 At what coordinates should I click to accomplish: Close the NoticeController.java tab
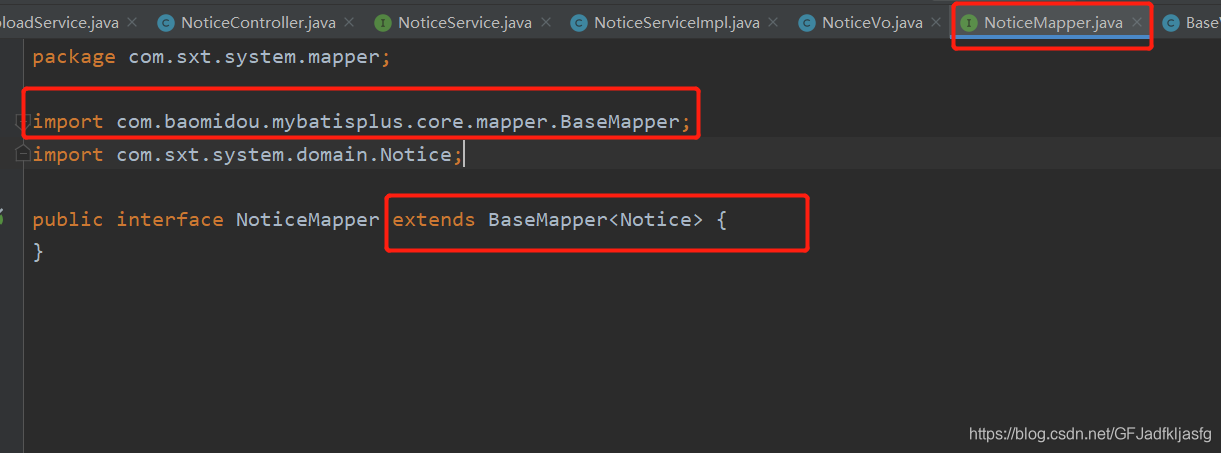[x=348, y=22]
